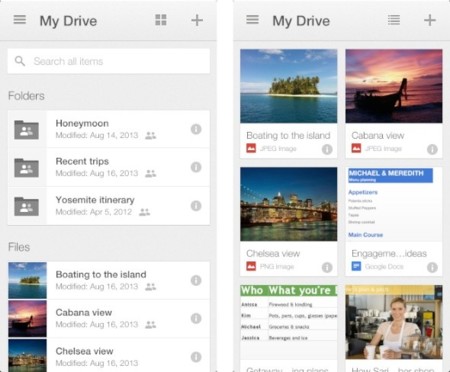Click Boating to the island grid card title
The image size is (450, 372).
pos(288,135)
